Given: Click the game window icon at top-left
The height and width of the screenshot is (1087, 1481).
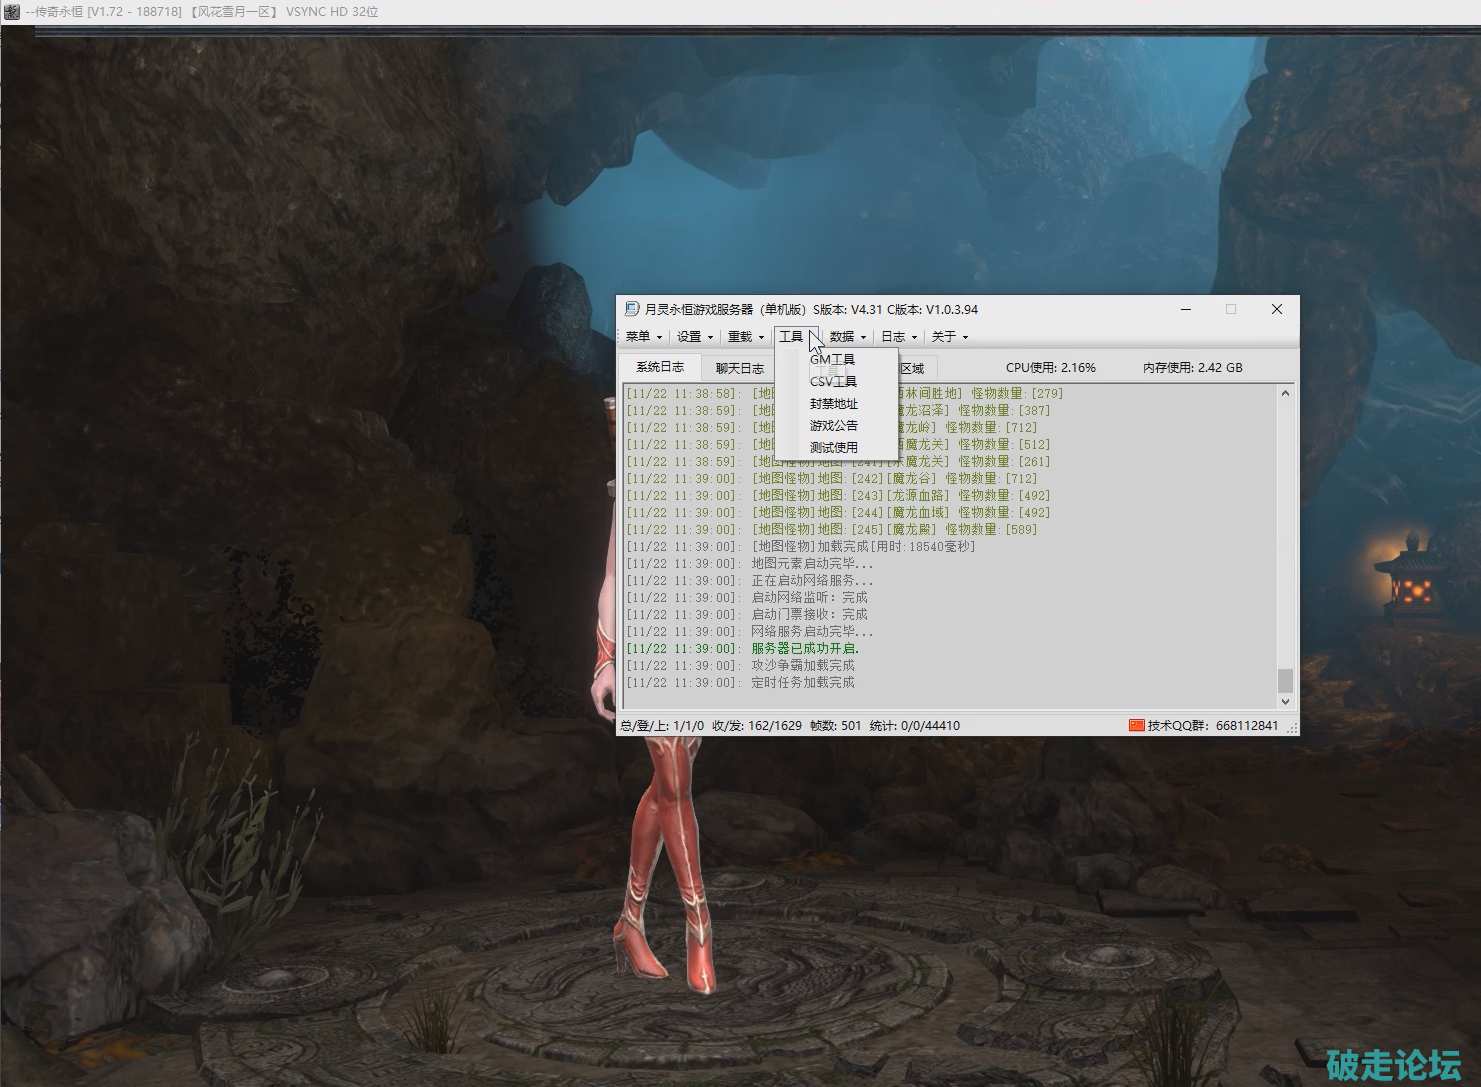Looking at the screenshot, I should pos(11,12).
